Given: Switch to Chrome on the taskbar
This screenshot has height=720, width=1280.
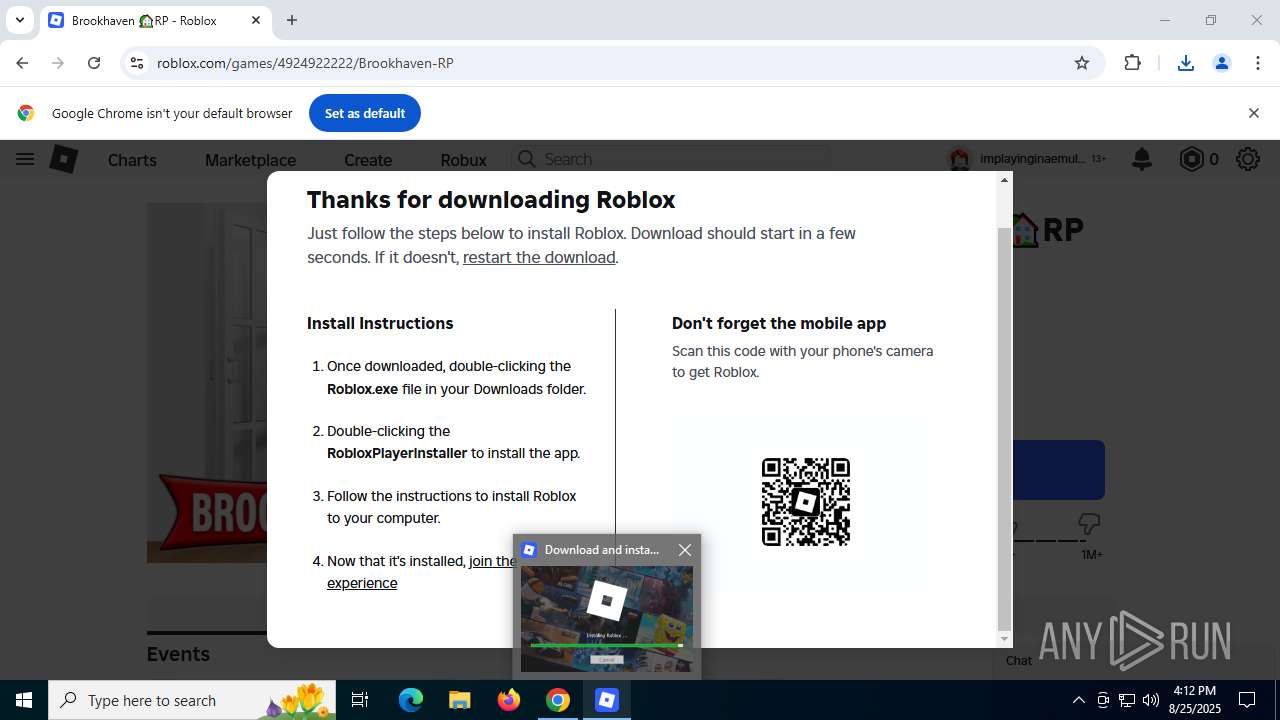Looking at the screenshot, I should [558, 700].
